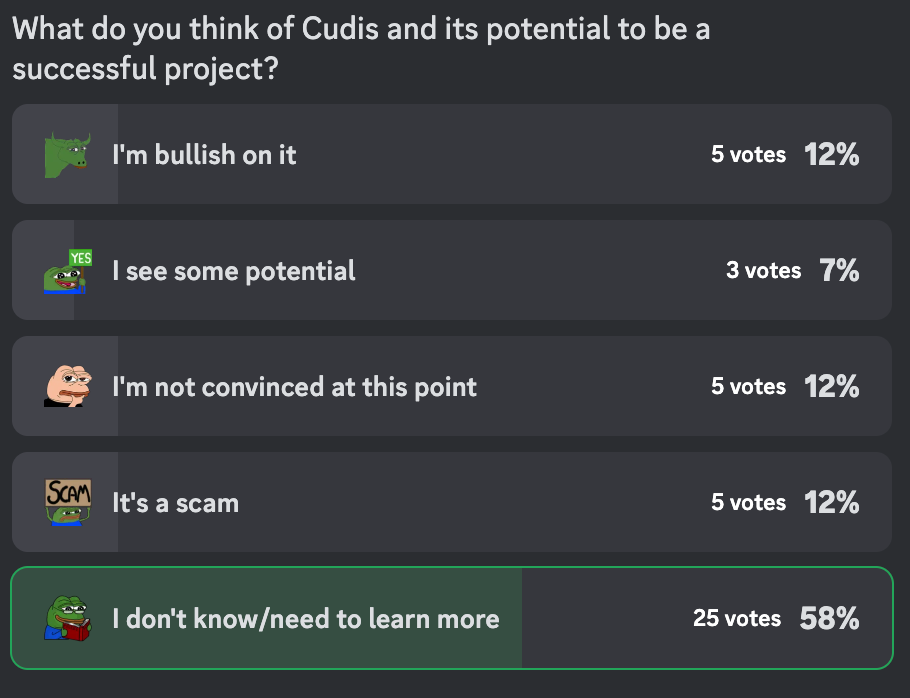Image resolution: width=910 pixels, height=698 pixels.
Task: Click the SCAM sign Pepe icon
Action: (x=67, y=502)
